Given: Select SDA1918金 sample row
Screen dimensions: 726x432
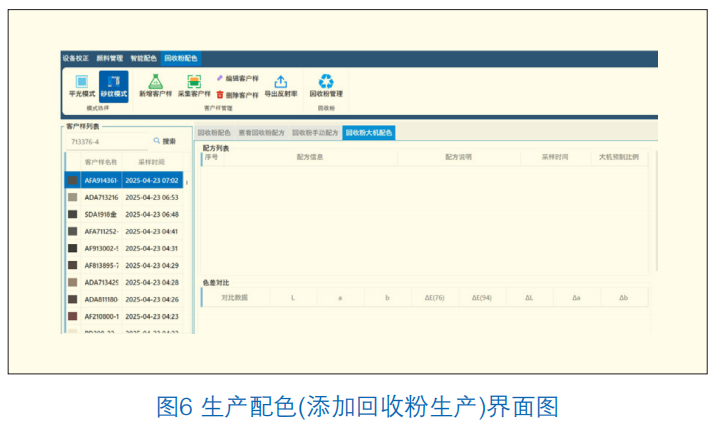Looking at the screenshot, I should point(124,214).
